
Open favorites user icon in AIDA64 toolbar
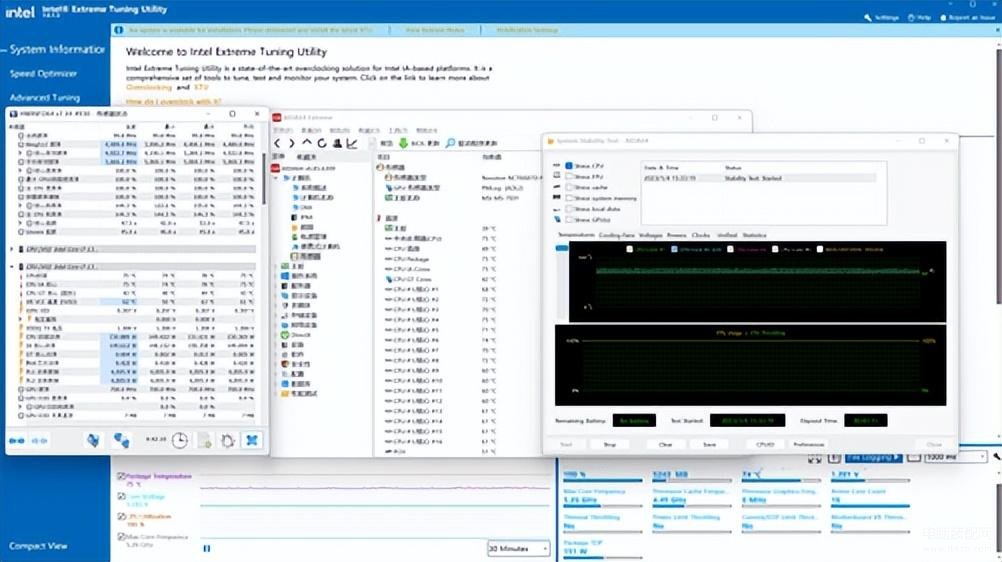(337, 143)
